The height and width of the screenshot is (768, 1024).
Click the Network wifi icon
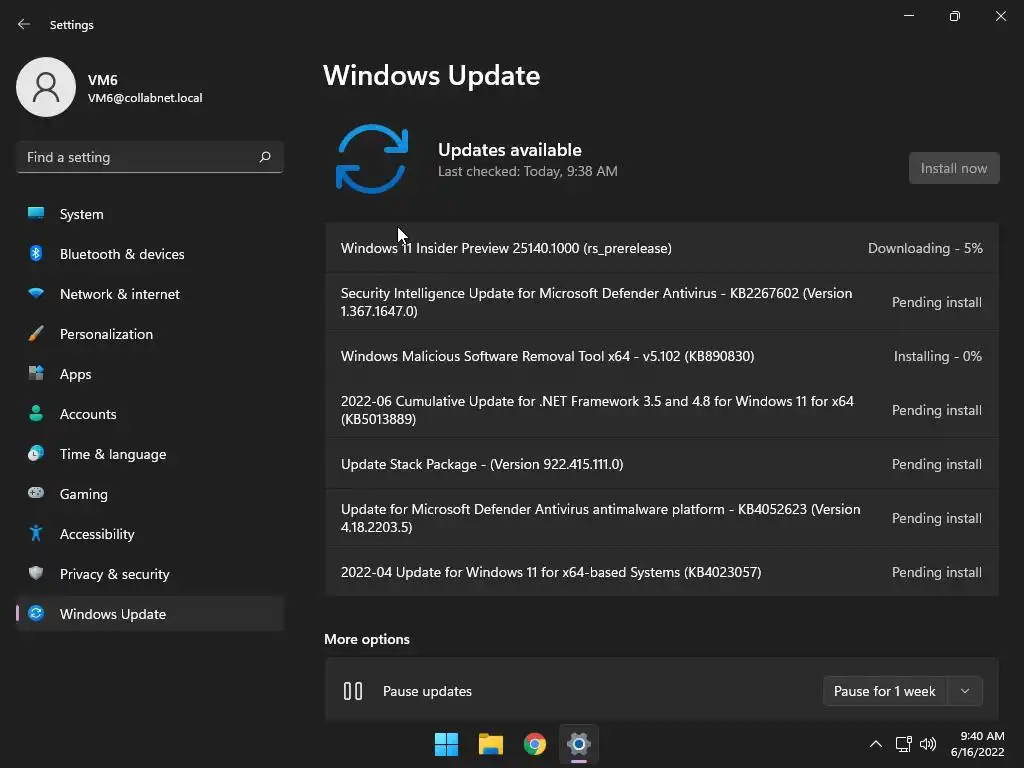(36, 293)
